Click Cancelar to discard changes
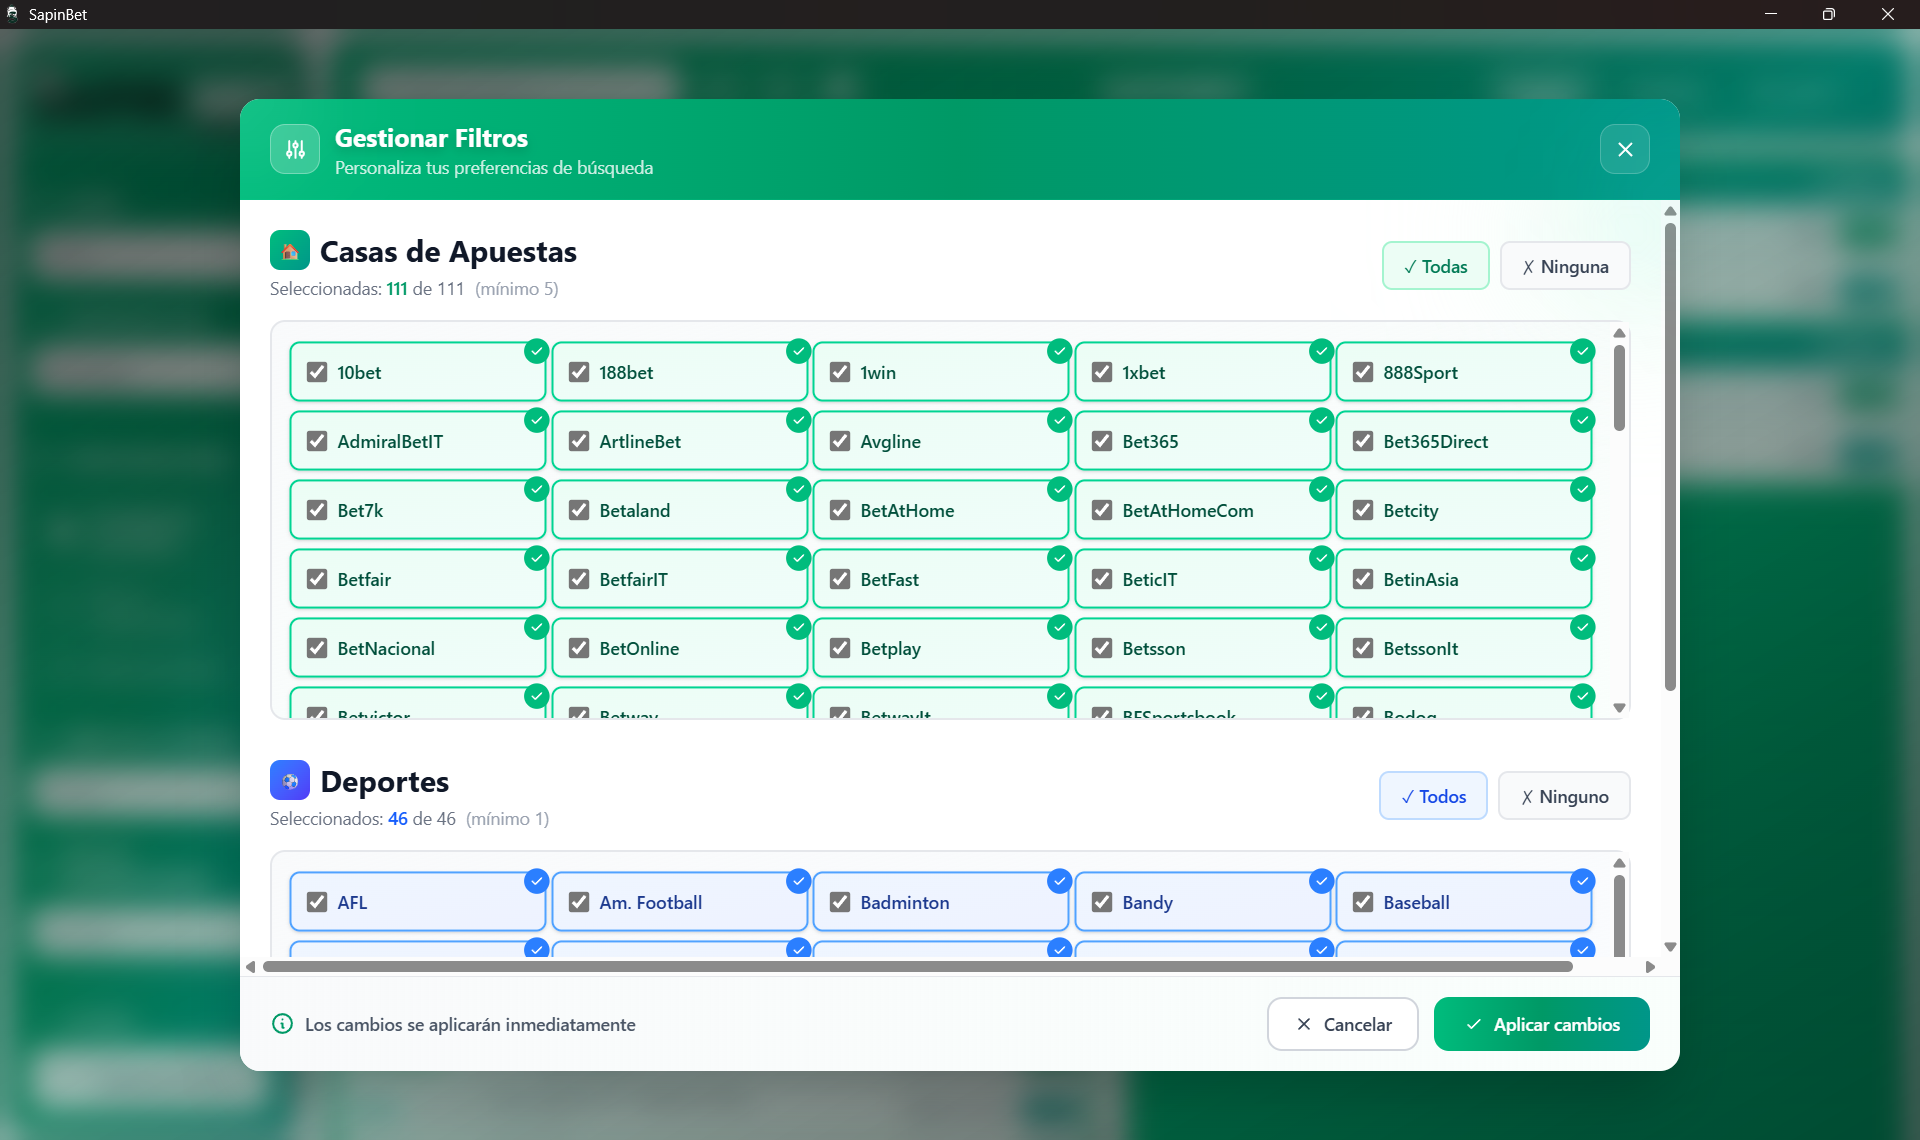This screenshot has width=1920, height=1140. pyautogui.click(x=1342, y=1025)
